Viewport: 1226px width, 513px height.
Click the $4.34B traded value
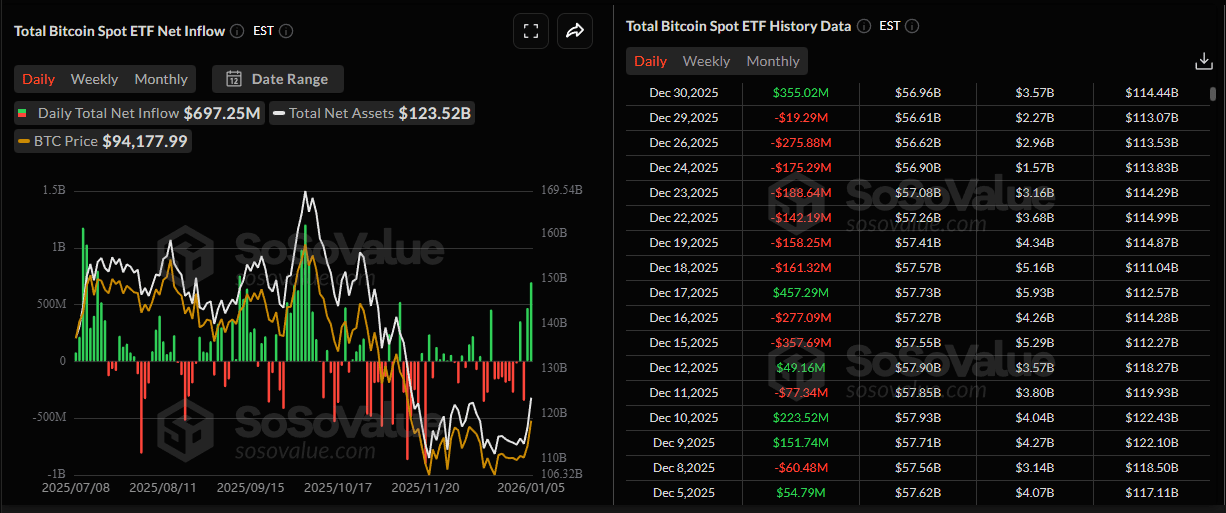[x=1034, y=243]
